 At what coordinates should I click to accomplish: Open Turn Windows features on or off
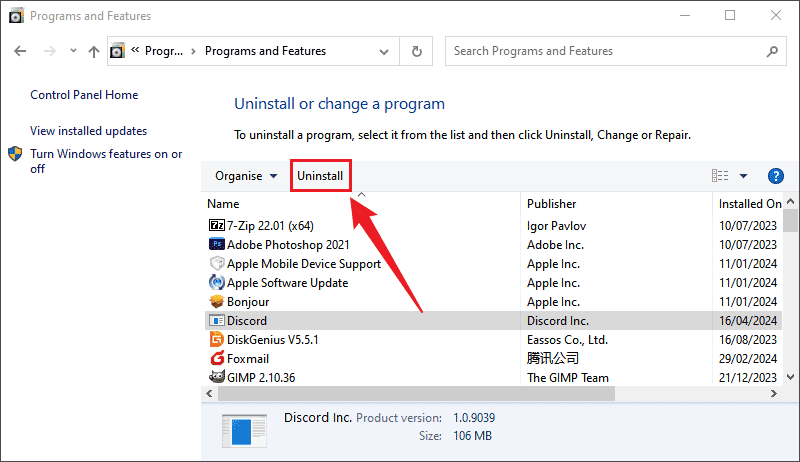[106, 161]
